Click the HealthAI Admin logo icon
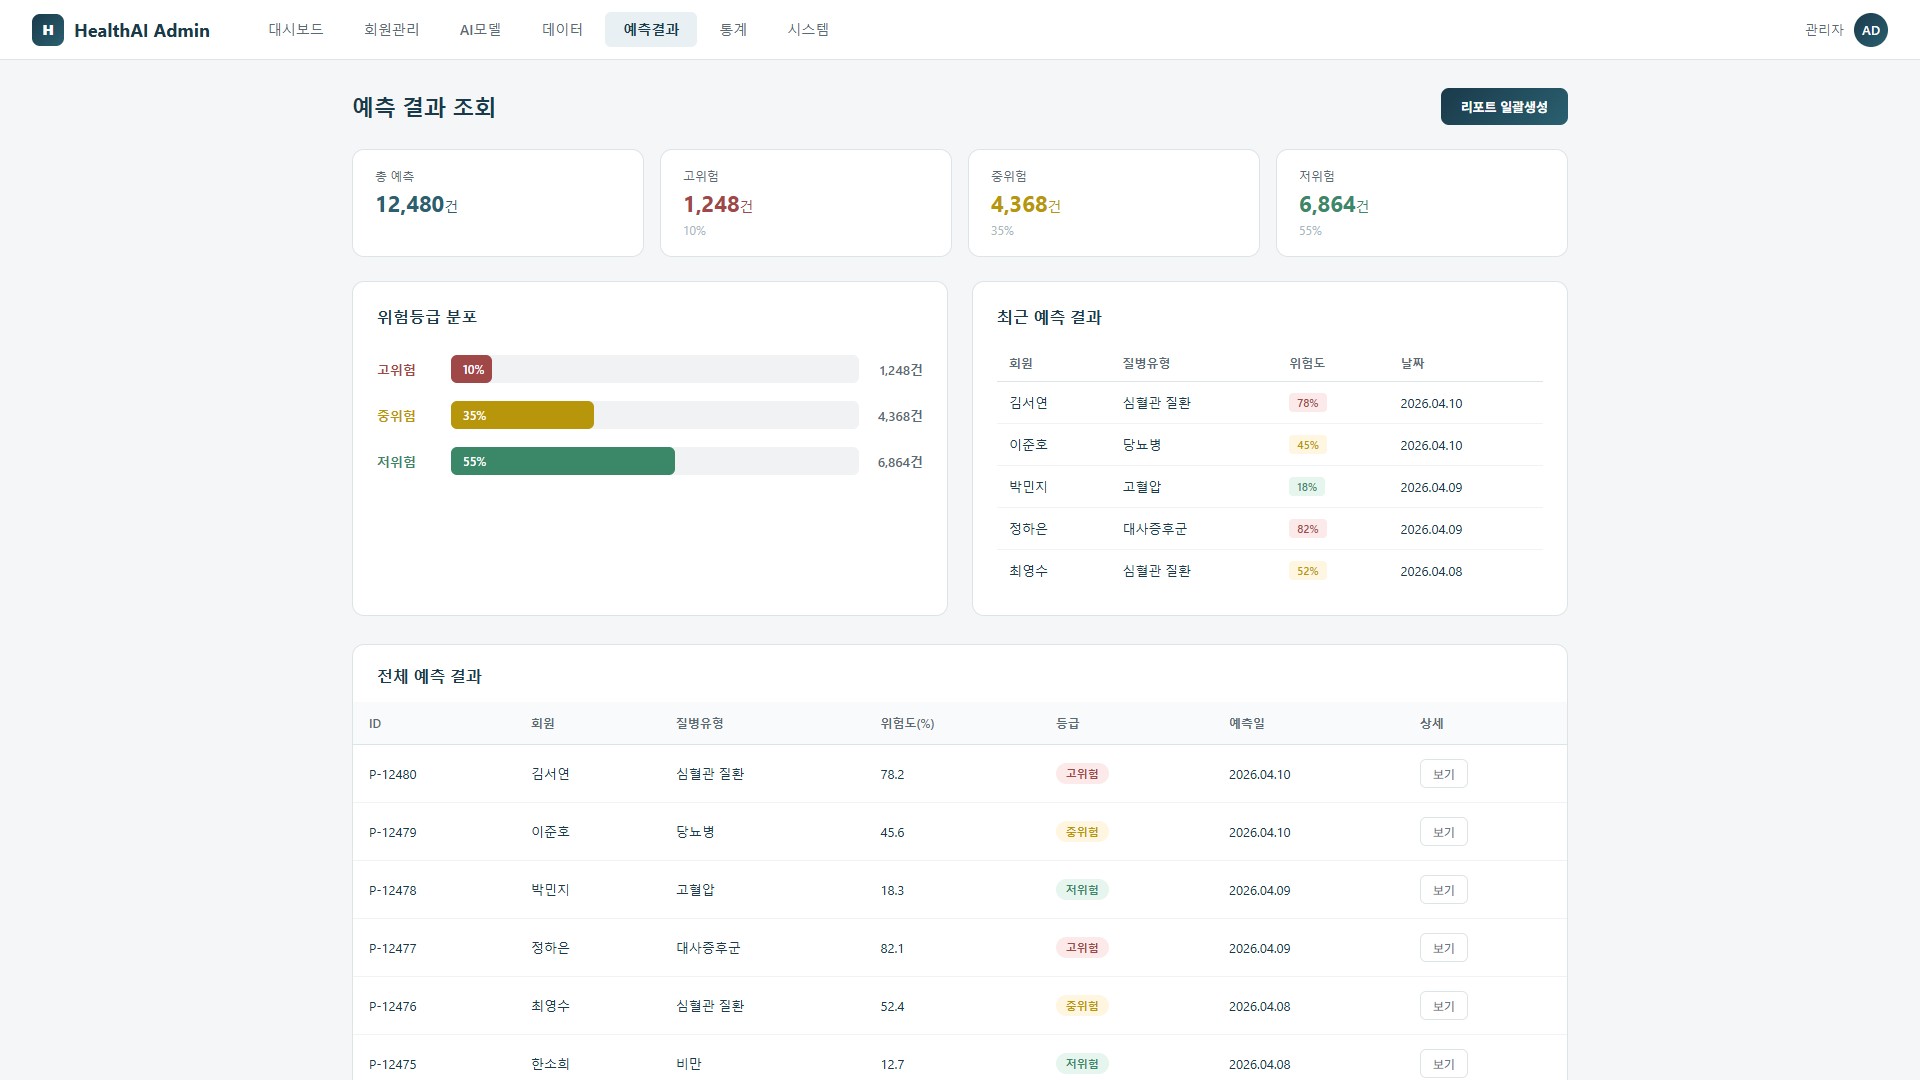 (48, 30)
